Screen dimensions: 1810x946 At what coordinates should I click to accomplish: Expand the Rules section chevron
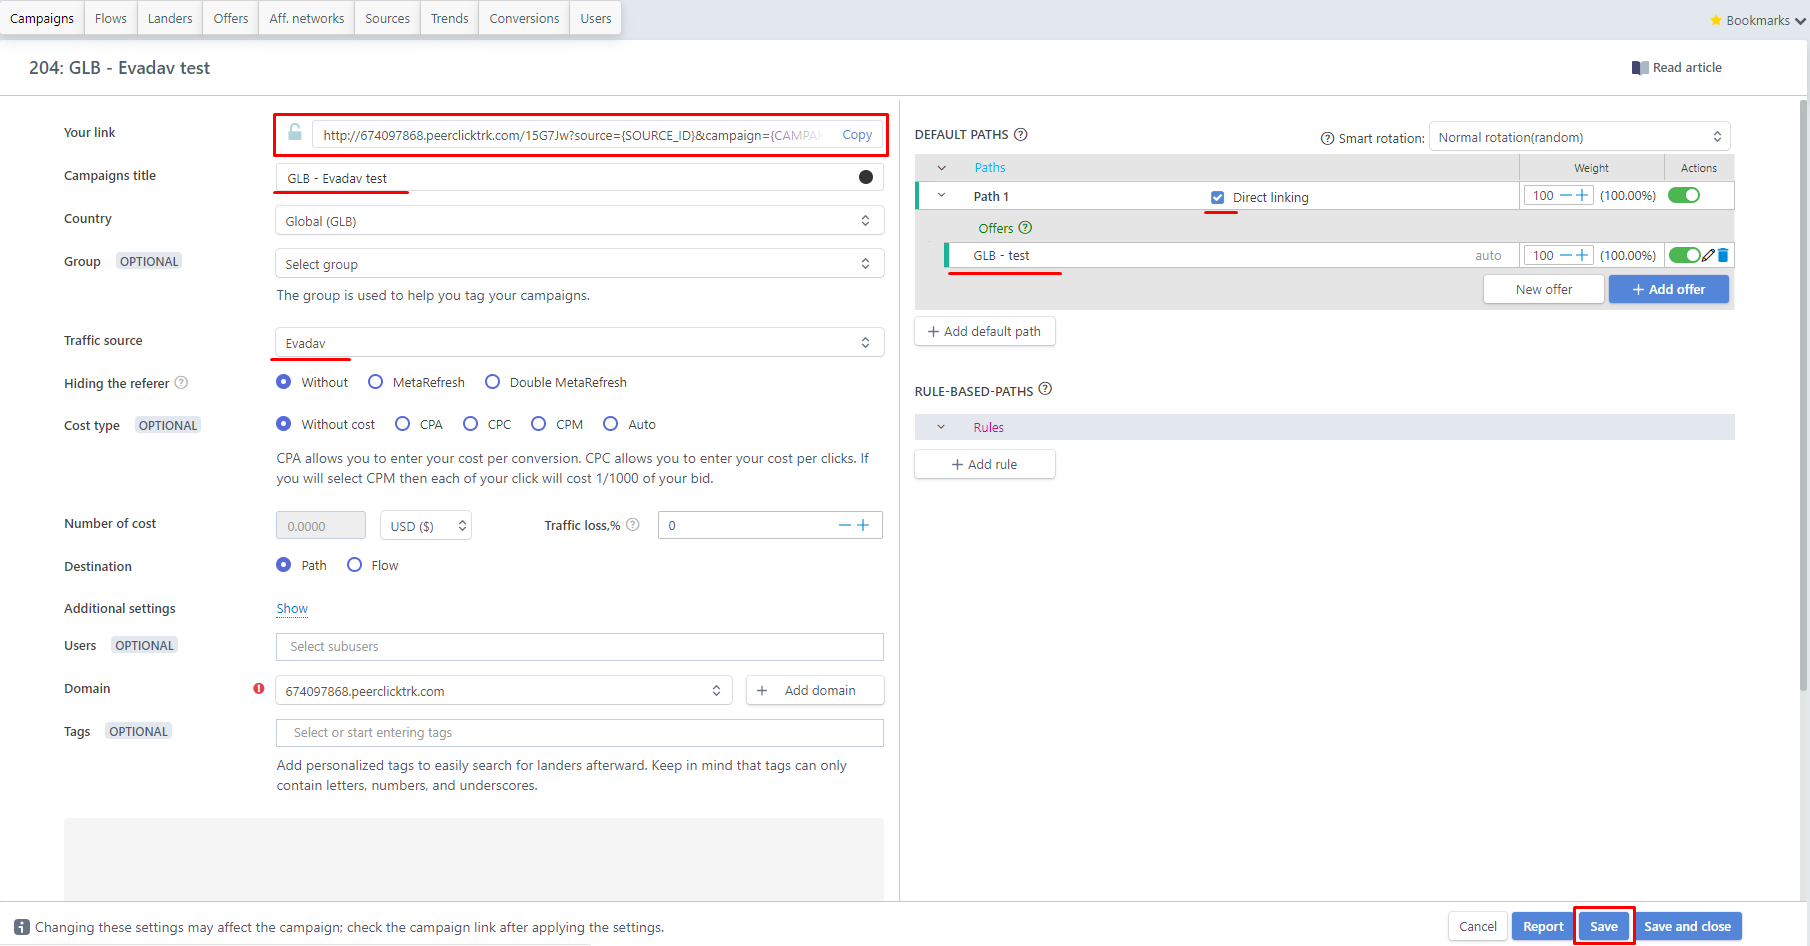pyautogui.click(x=942, y=427)
